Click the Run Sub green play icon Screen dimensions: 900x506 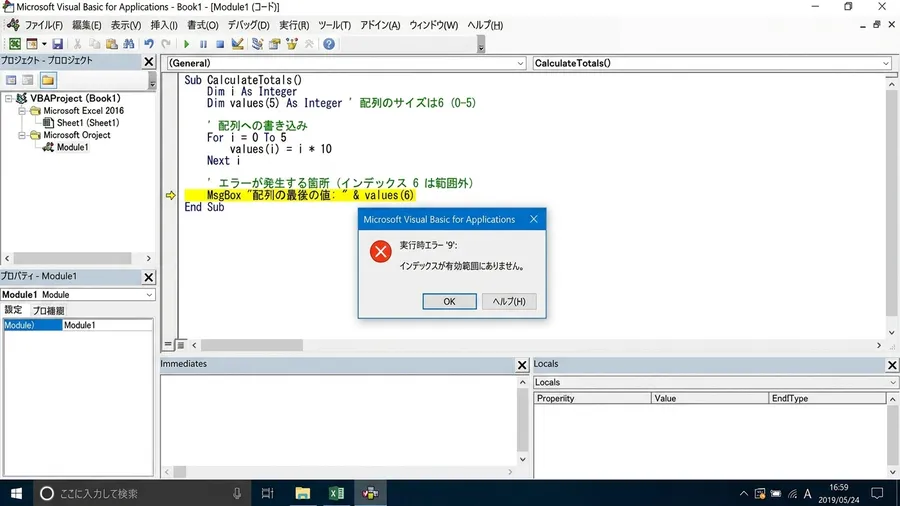[x=186, y=44]
